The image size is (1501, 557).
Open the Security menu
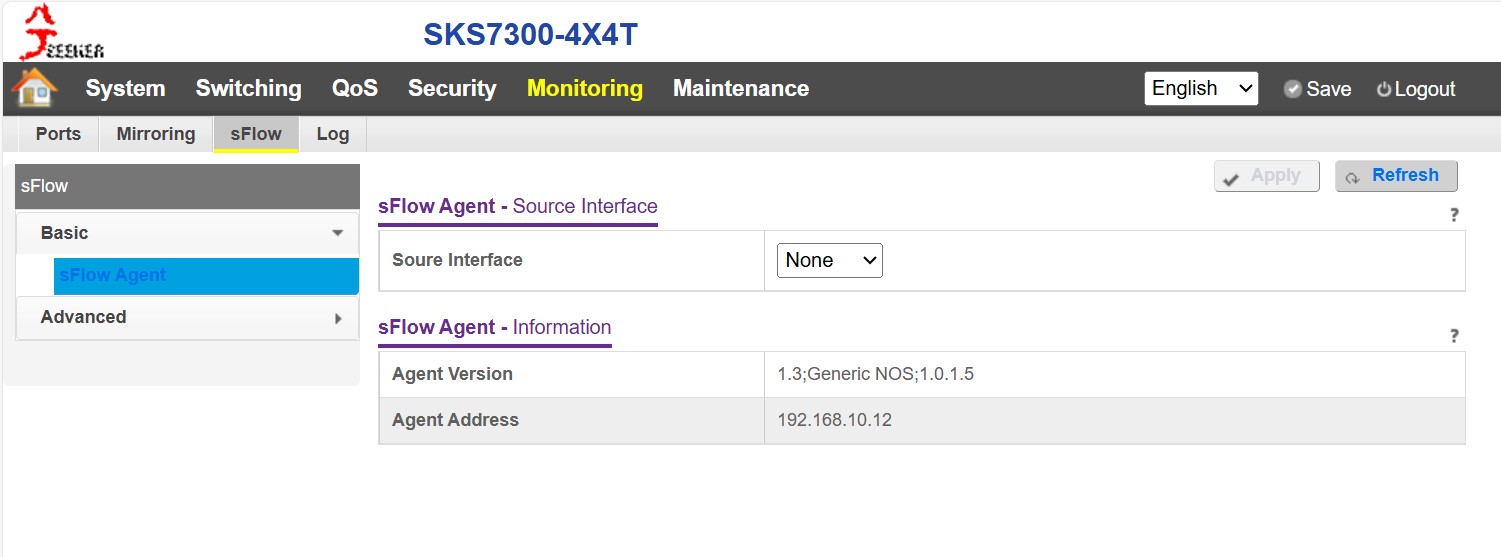452,88
